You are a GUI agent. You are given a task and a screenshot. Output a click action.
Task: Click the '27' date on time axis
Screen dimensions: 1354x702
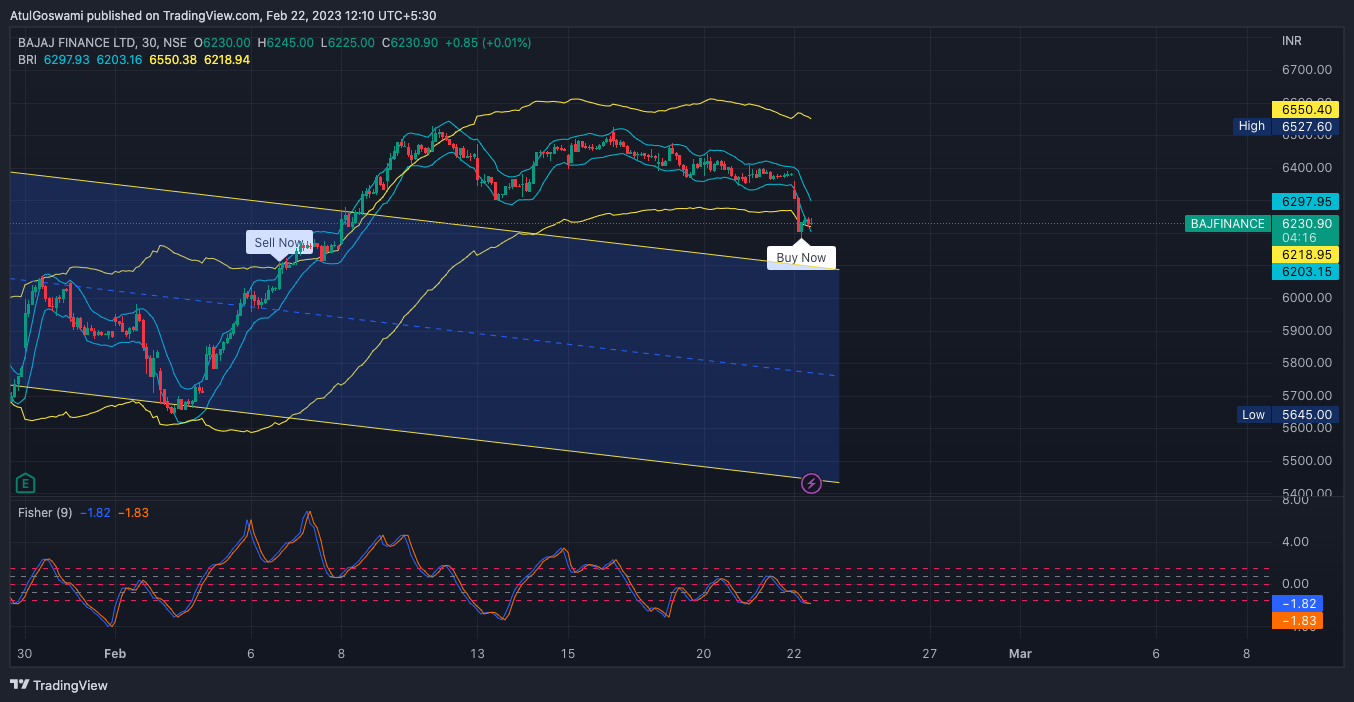(x=930, y=653)
